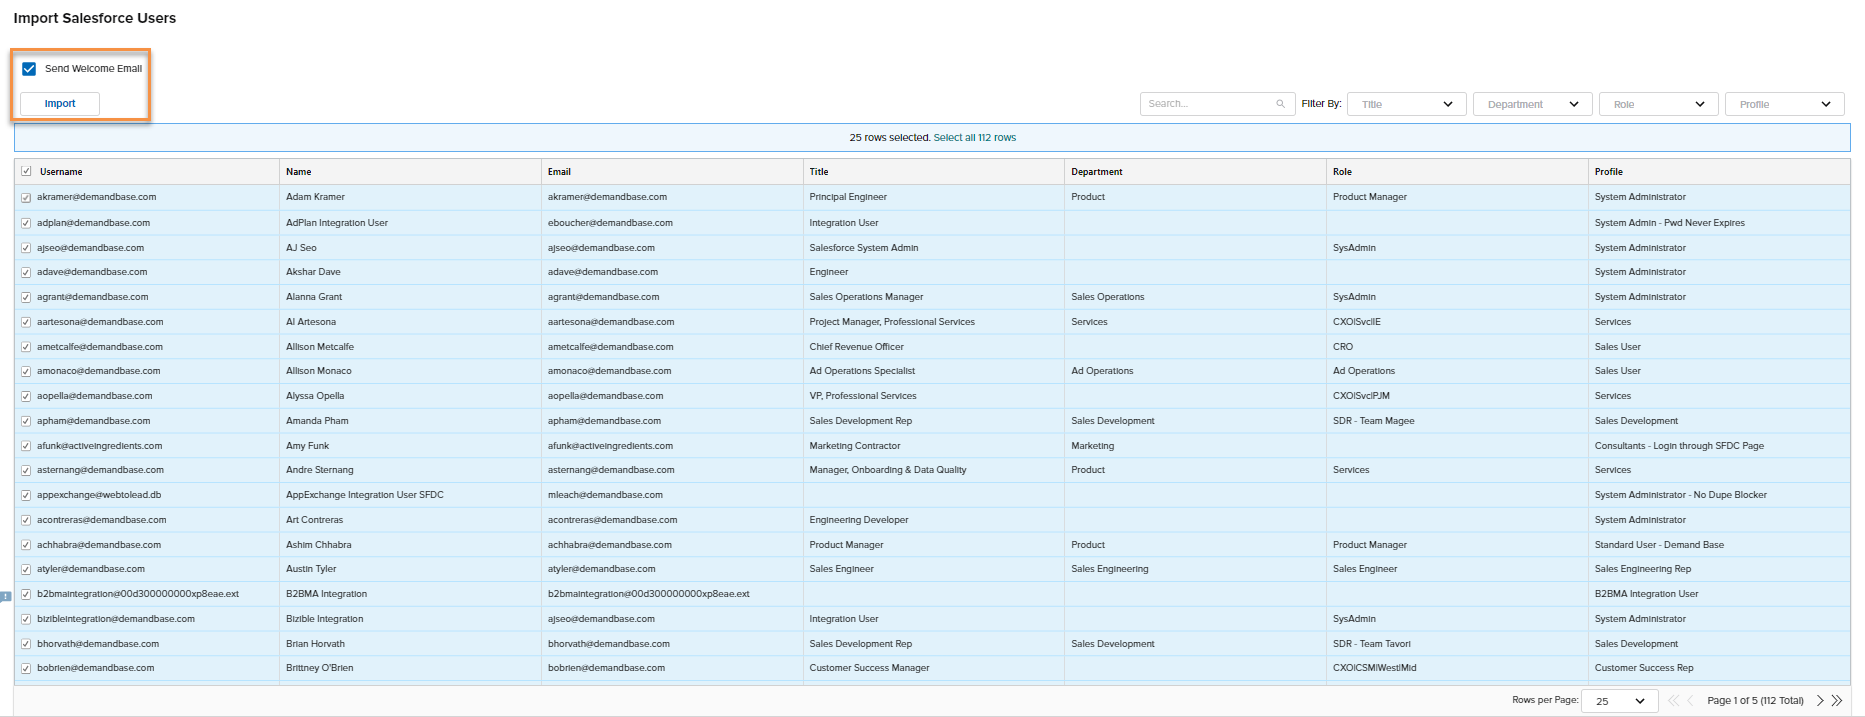The width and height of the screenshot is (1865, 717).
Task: Toggle the appexchange@webtolead.db row checkbox
Action: pyautogui.click(x=26, y=495)
